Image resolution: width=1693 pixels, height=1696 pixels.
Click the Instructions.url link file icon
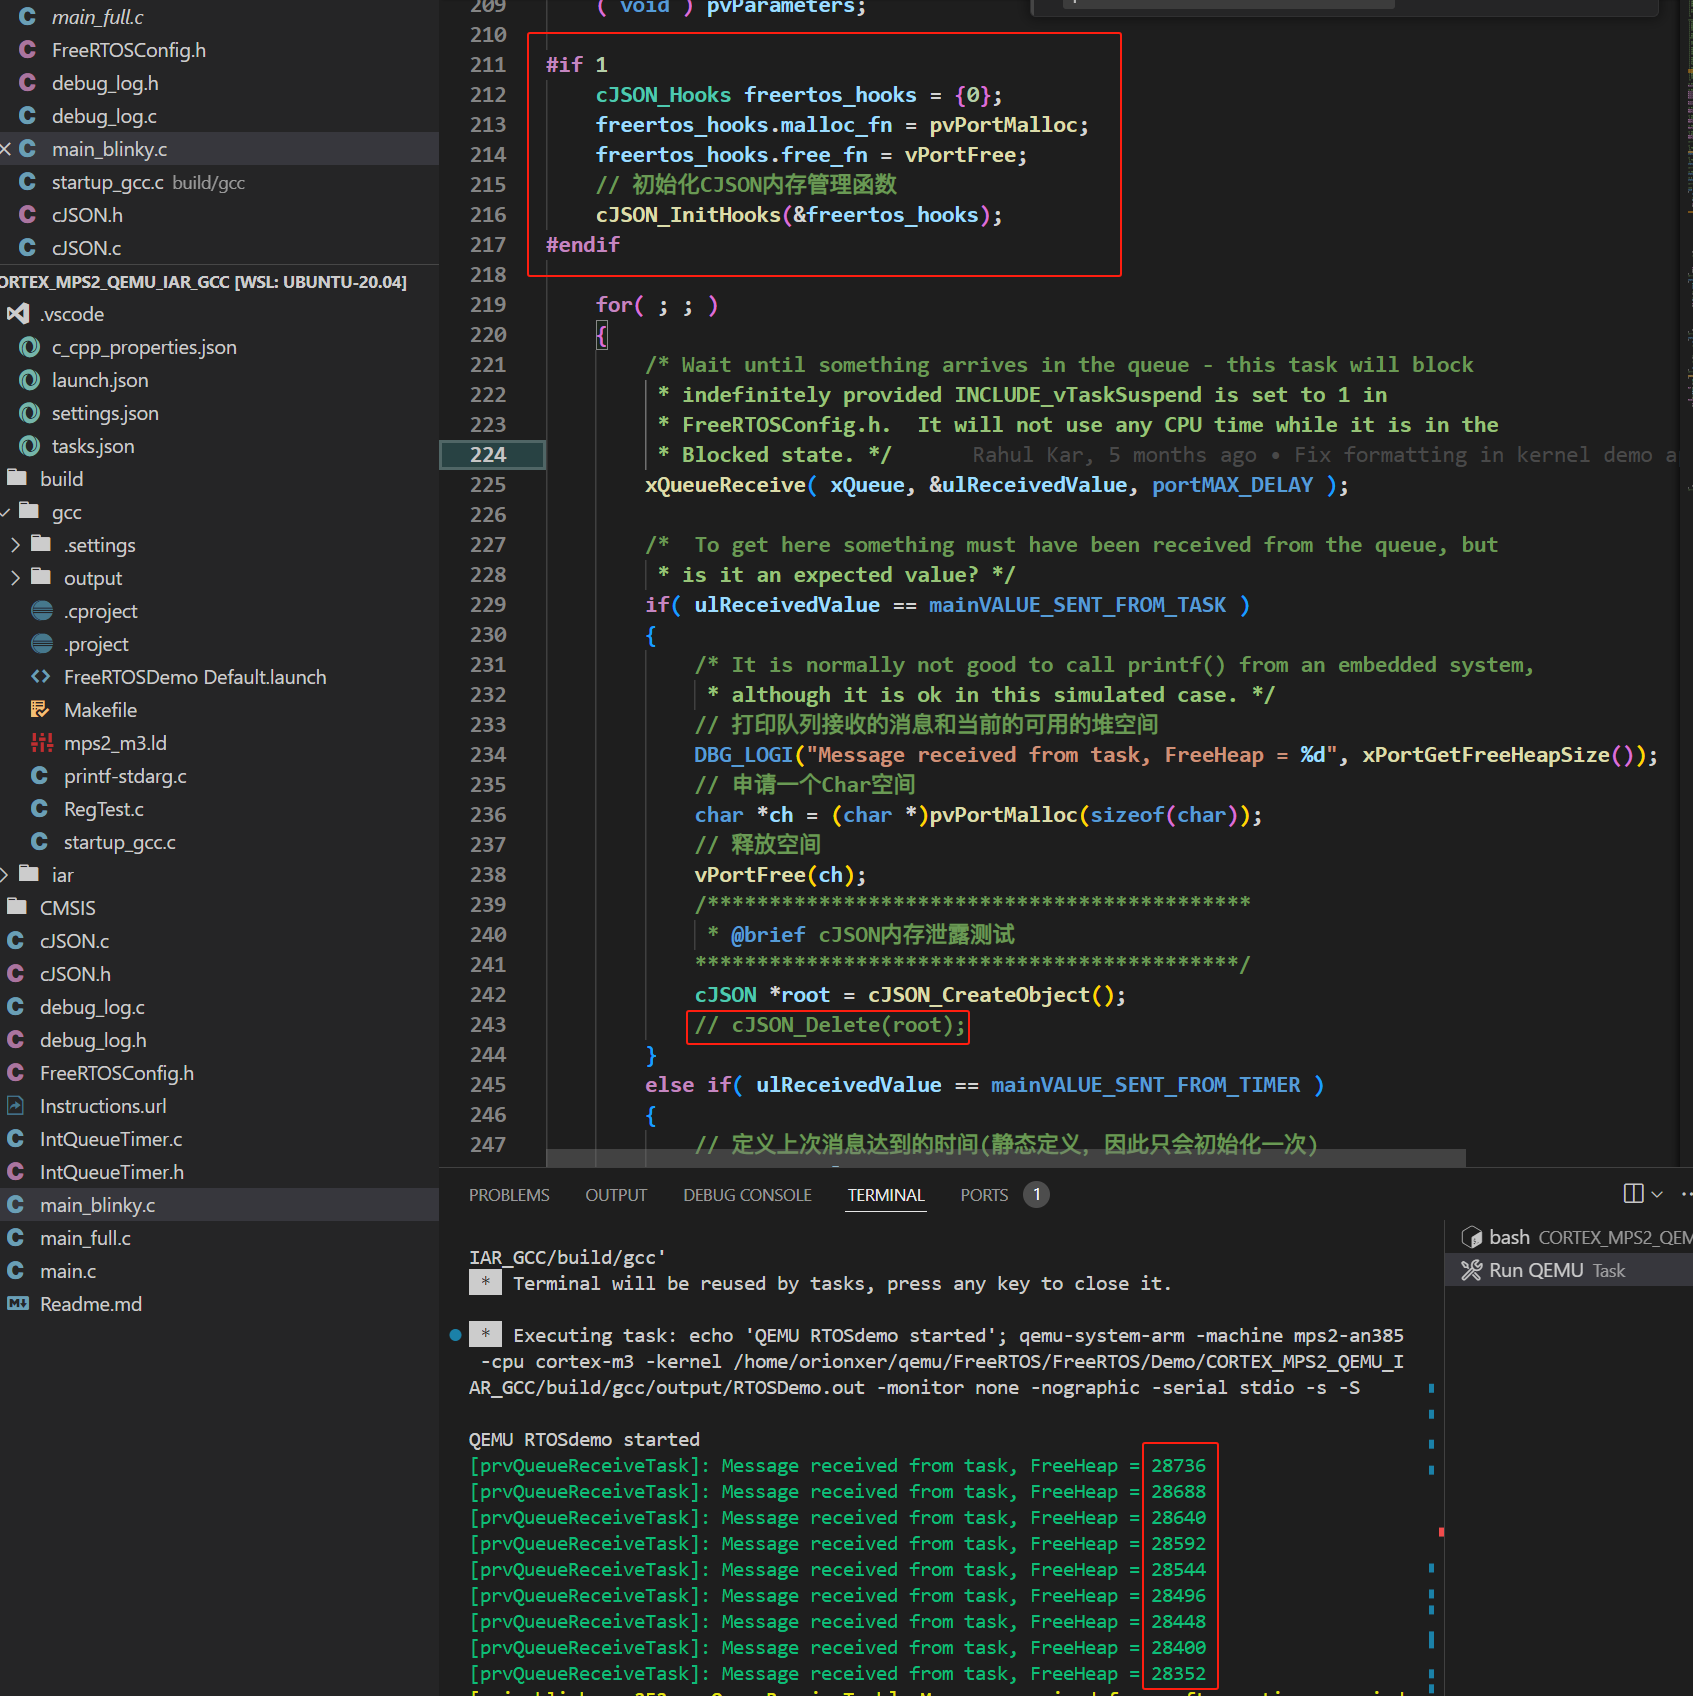(x=16, y=1106)
